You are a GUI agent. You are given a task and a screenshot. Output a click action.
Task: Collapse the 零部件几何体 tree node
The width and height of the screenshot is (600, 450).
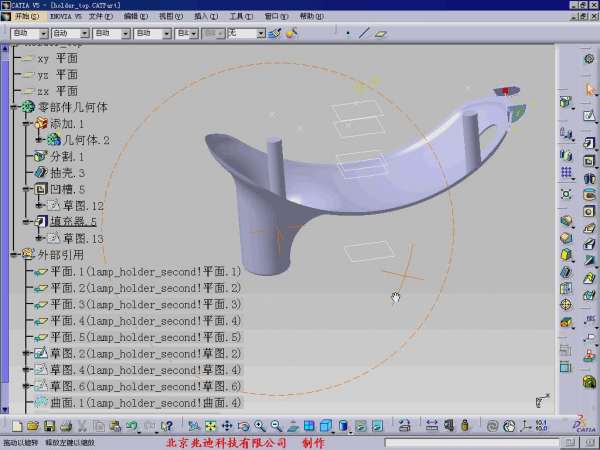coord(14,107)
